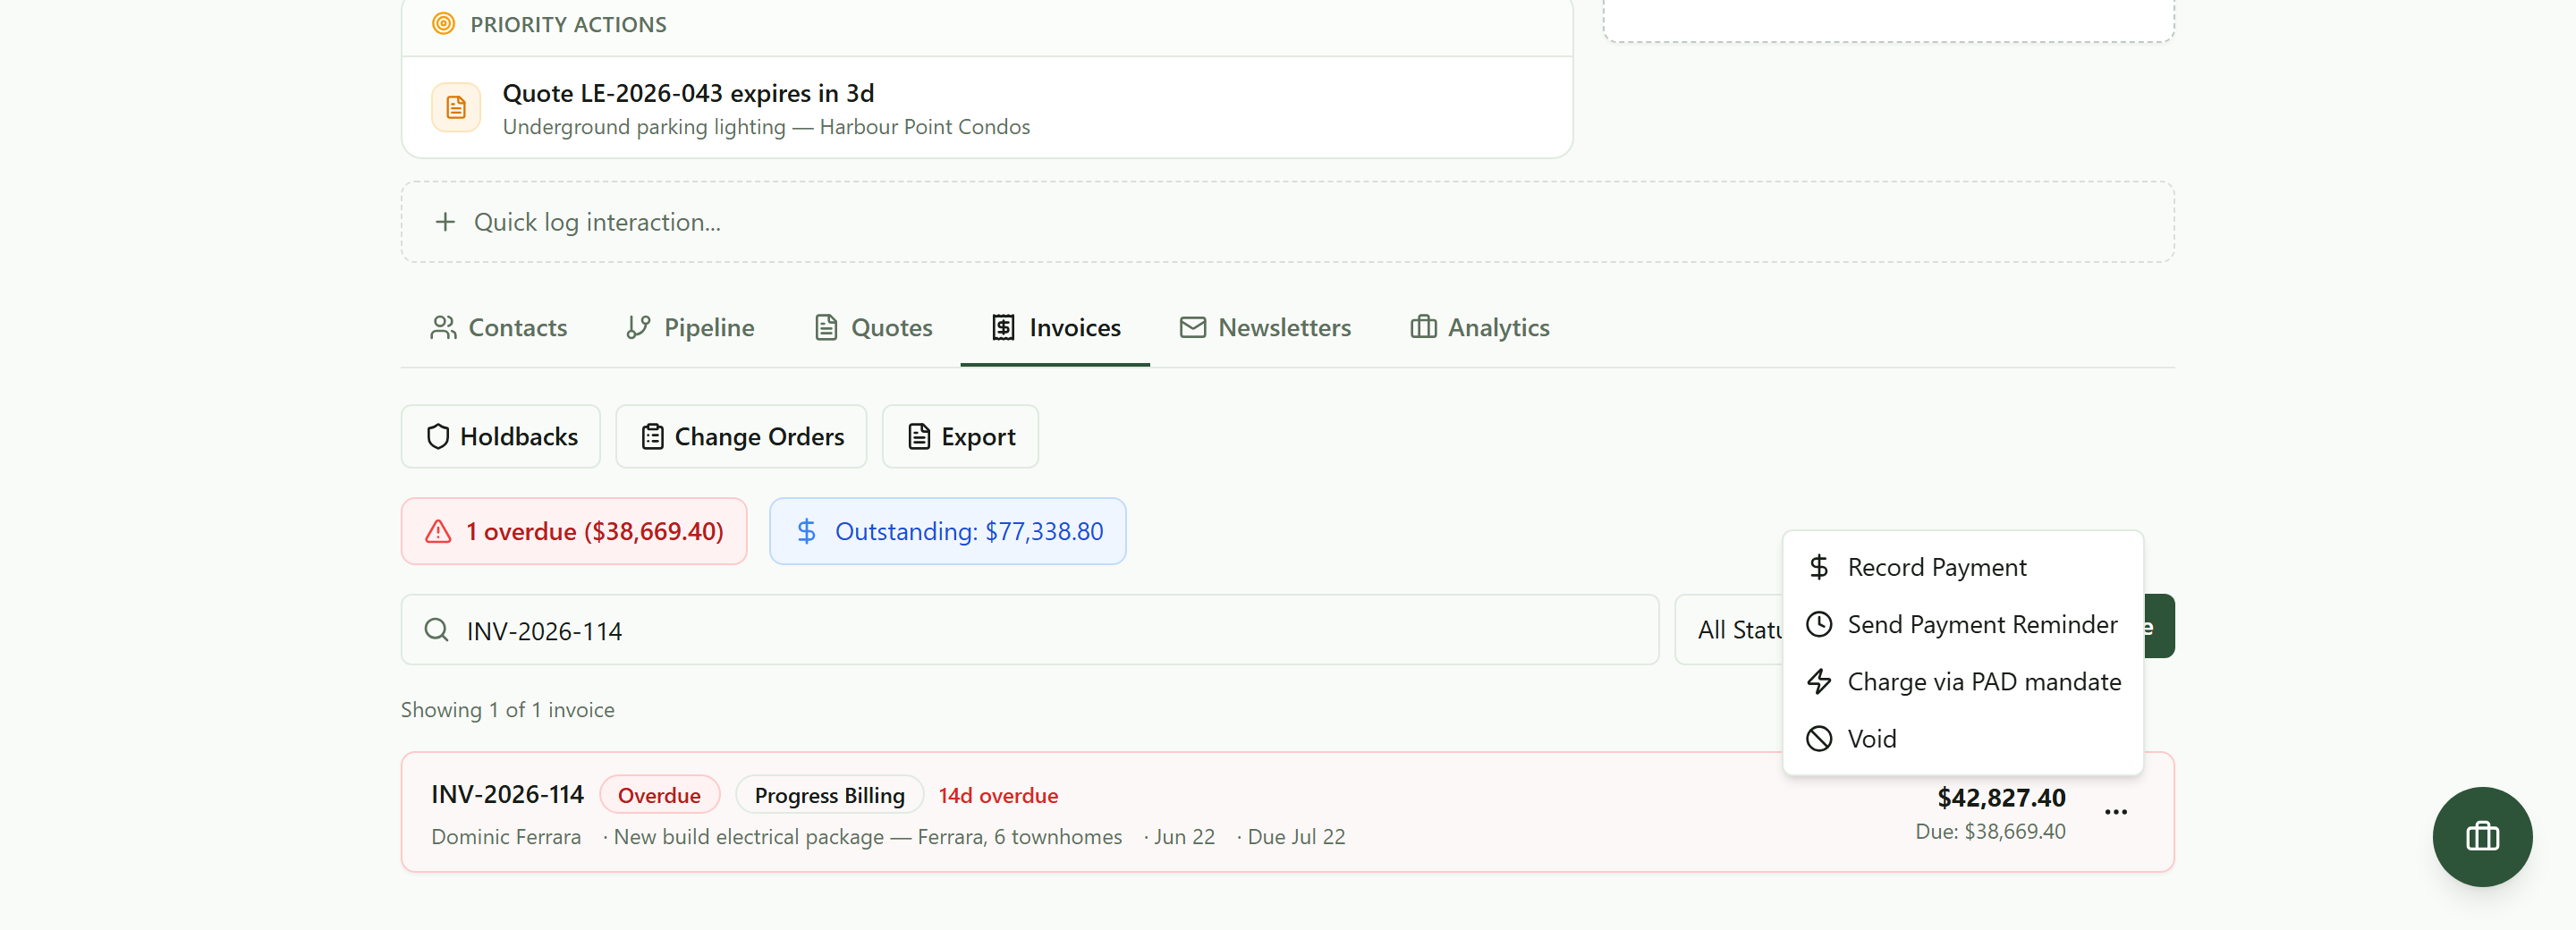Open the All Status filter dropdown
The width and height of the screenshot is (2576, 930).
coord(1730,630)
